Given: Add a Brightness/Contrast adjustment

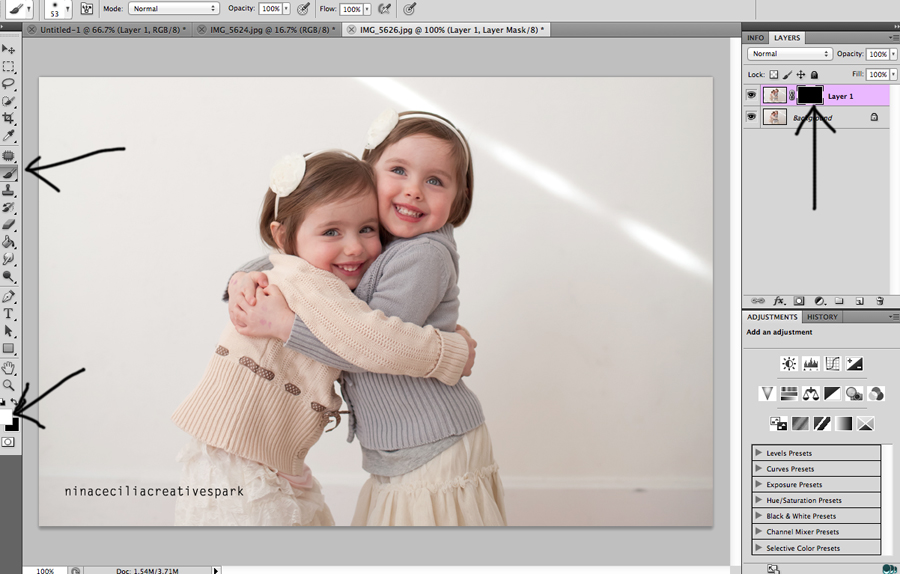Looking at the screenshot, I should point(789,364).
